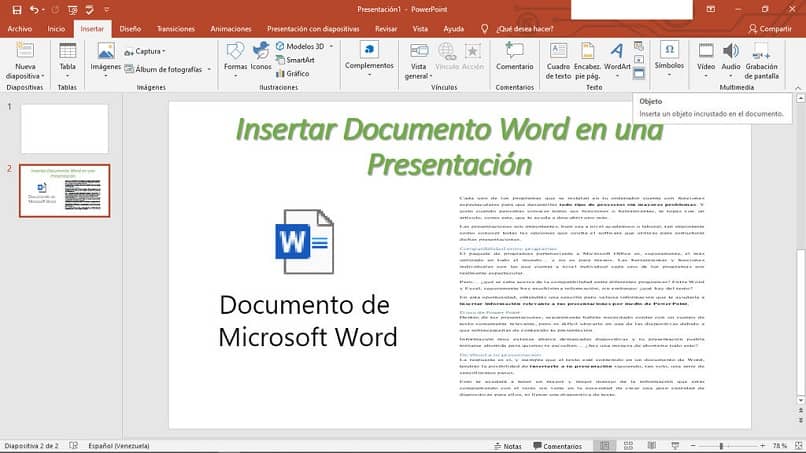Image resolution: width=806 pixels, height=453 pixels.
Task: Open ribbon display options icon
Action: (x=710, y=9)
